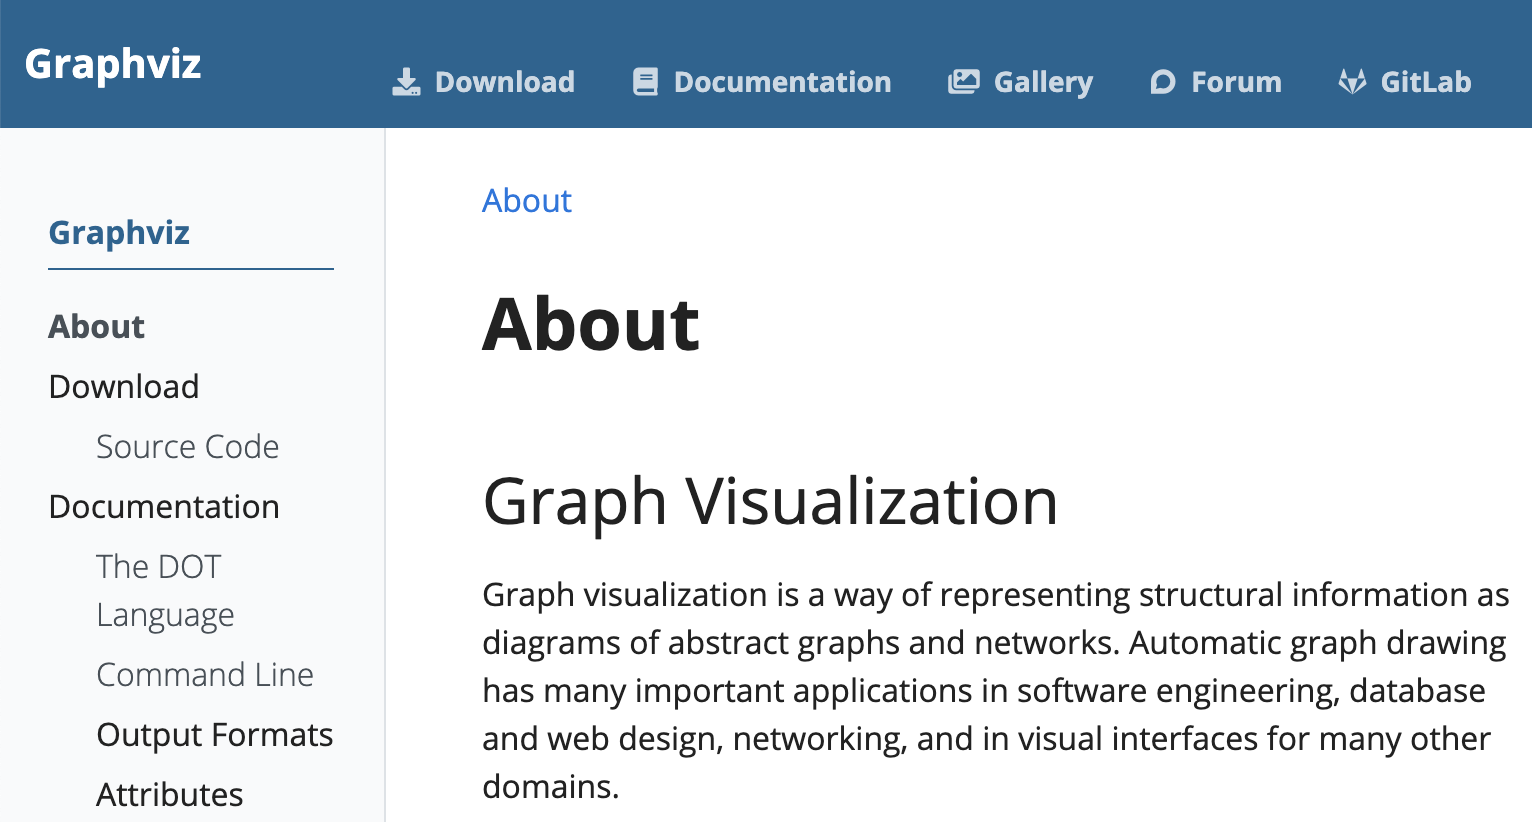The height and width of the screenshot is (822, 1532).
Task: Open Gallery in the header menu
Action: (1042, 82)
